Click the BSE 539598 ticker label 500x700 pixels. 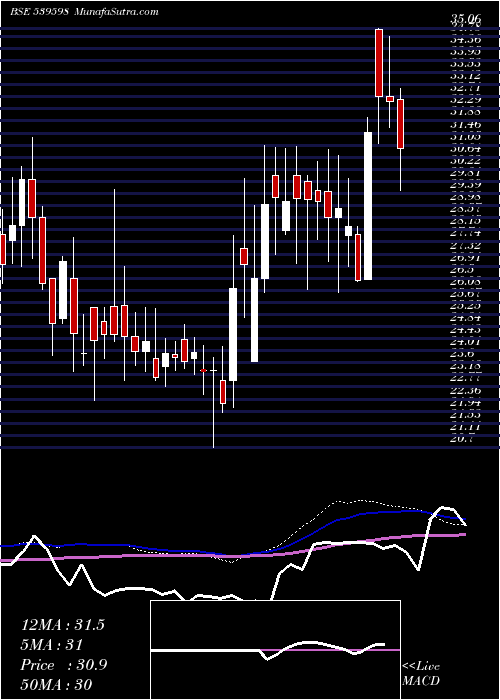(x=39, y=12)
